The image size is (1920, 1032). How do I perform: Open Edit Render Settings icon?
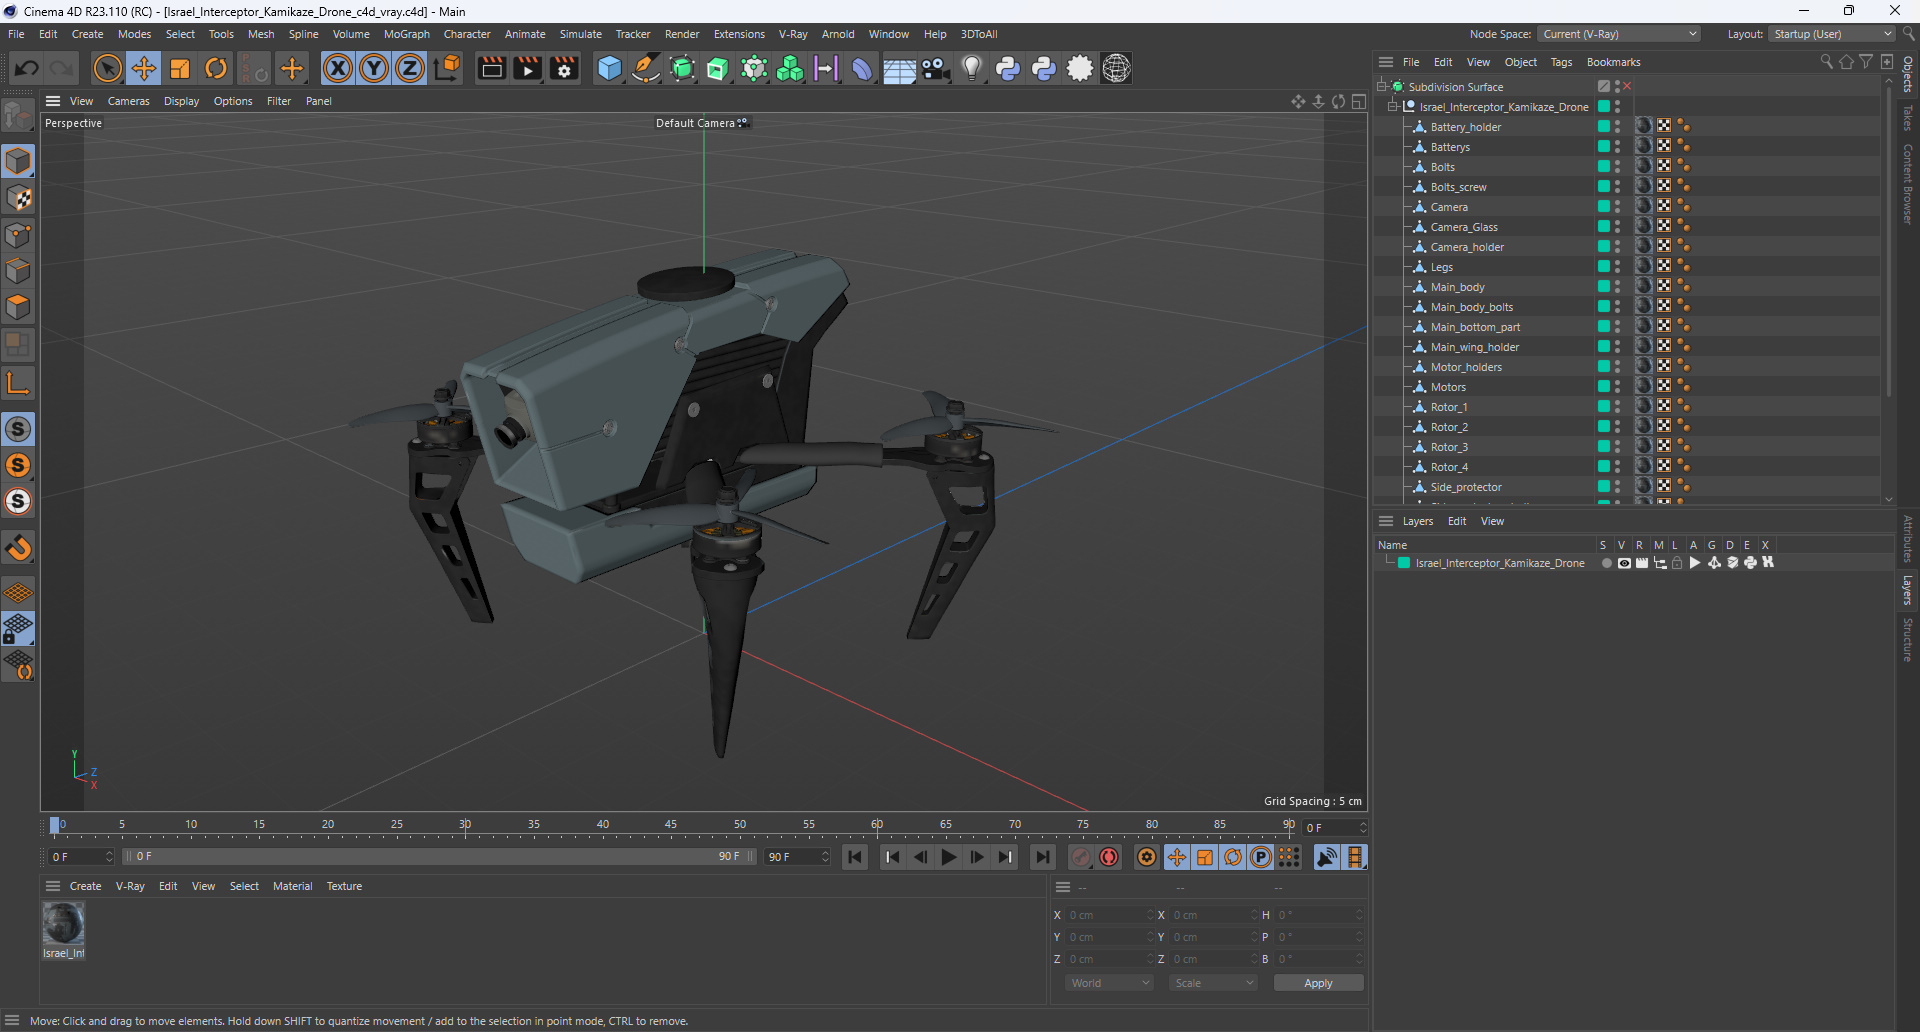(x=565, y=68)
